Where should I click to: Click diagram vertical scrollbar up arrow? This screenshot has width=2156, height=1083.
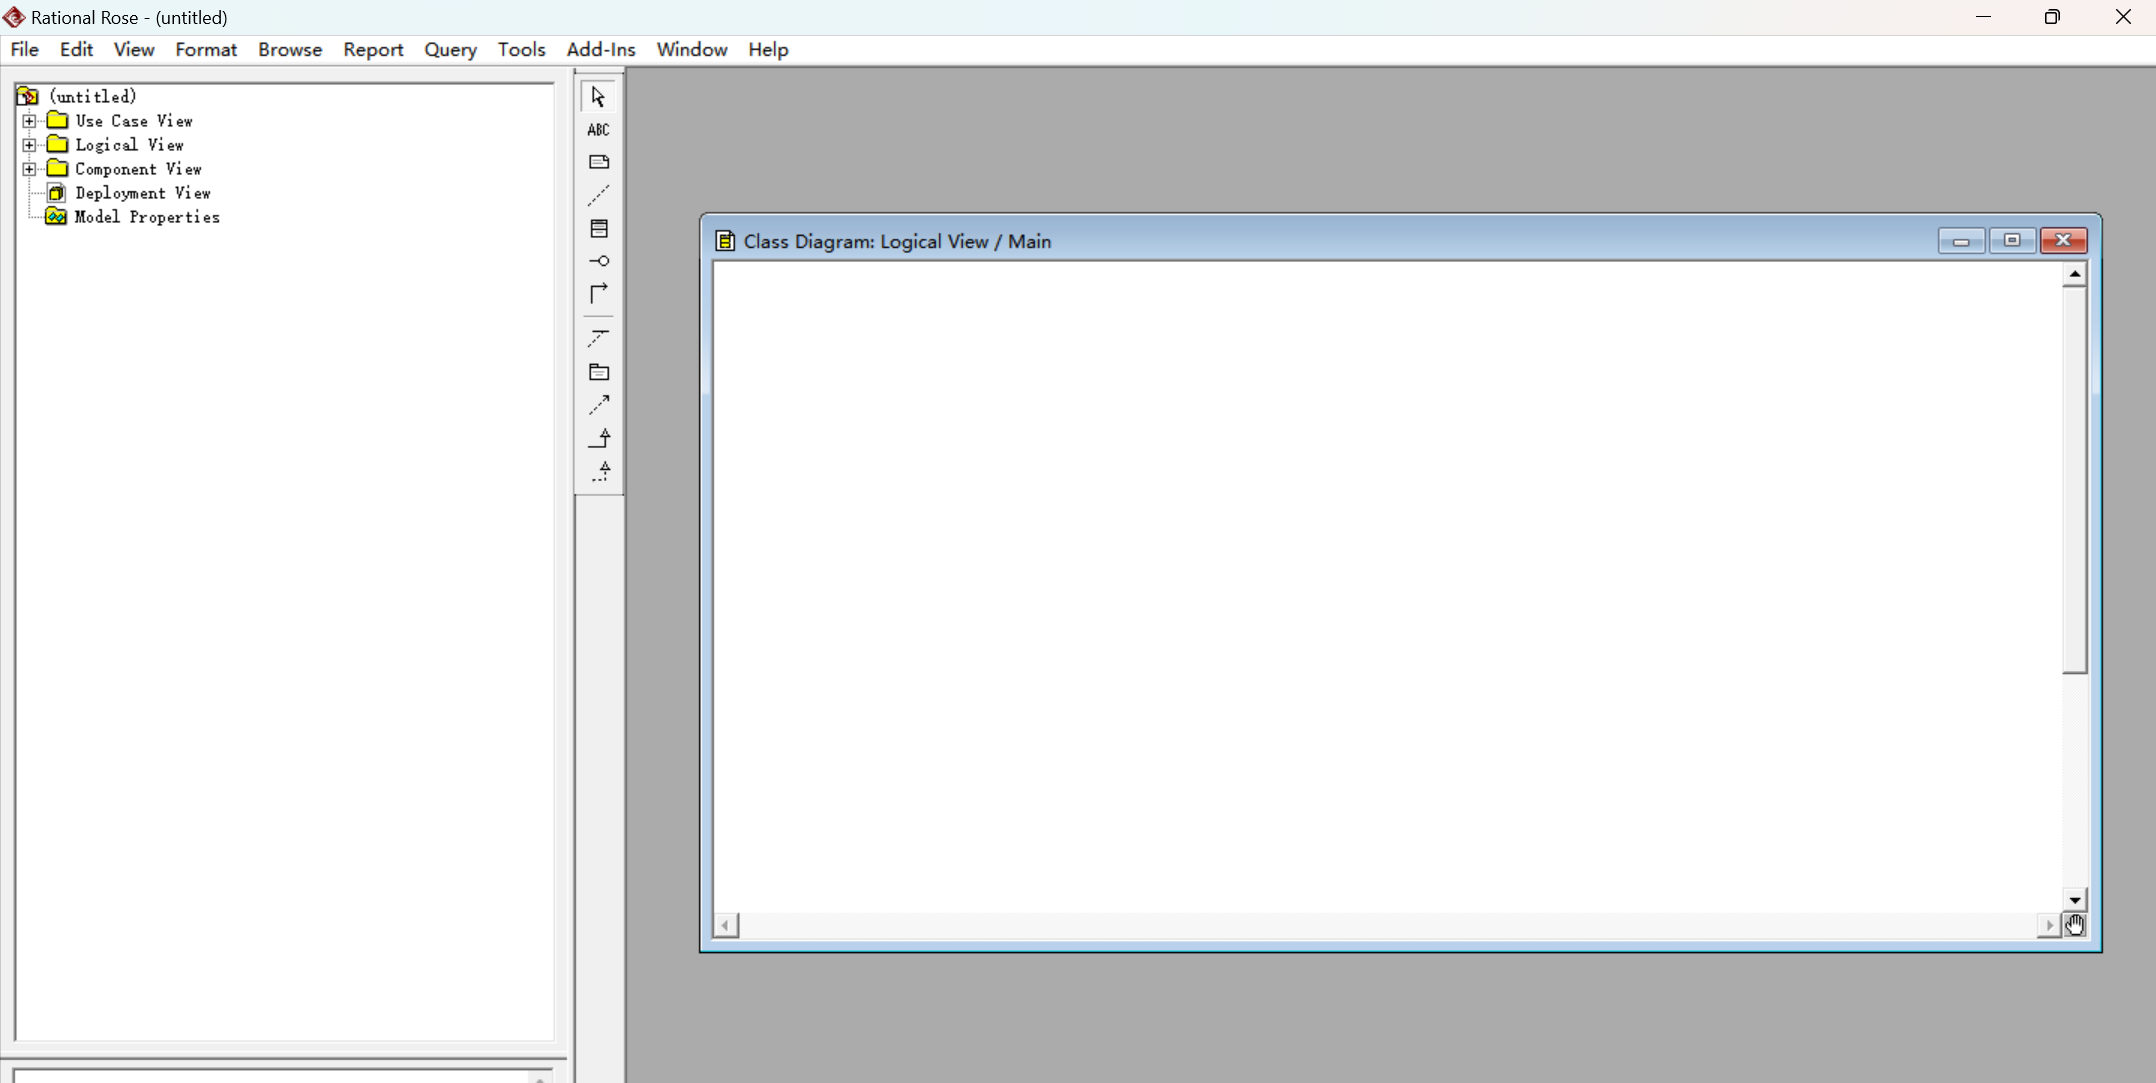coord(2075,274)
